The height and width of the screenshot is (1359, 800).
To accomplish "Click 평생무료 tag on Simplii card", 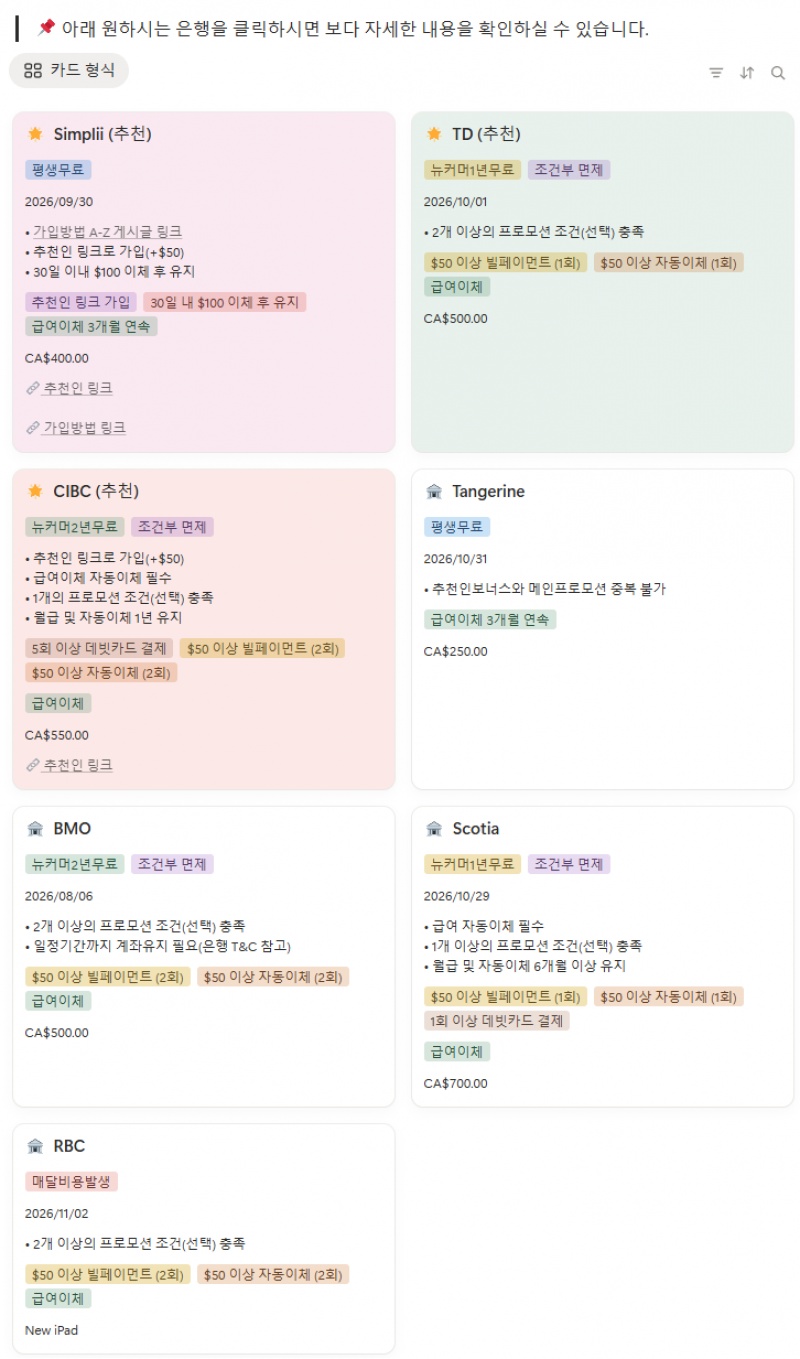I will click(x=58, y=170).
